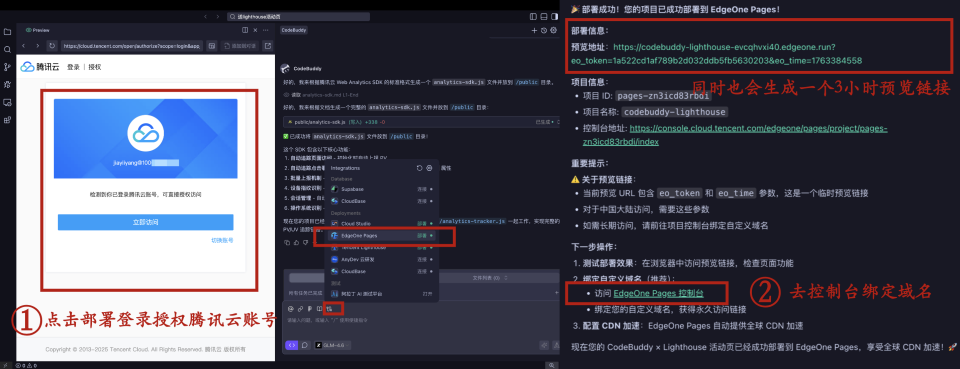This screenshot has height=369, width=960.
Task: Select Supabase in Integrations list
Action: (x=381, y=189)
